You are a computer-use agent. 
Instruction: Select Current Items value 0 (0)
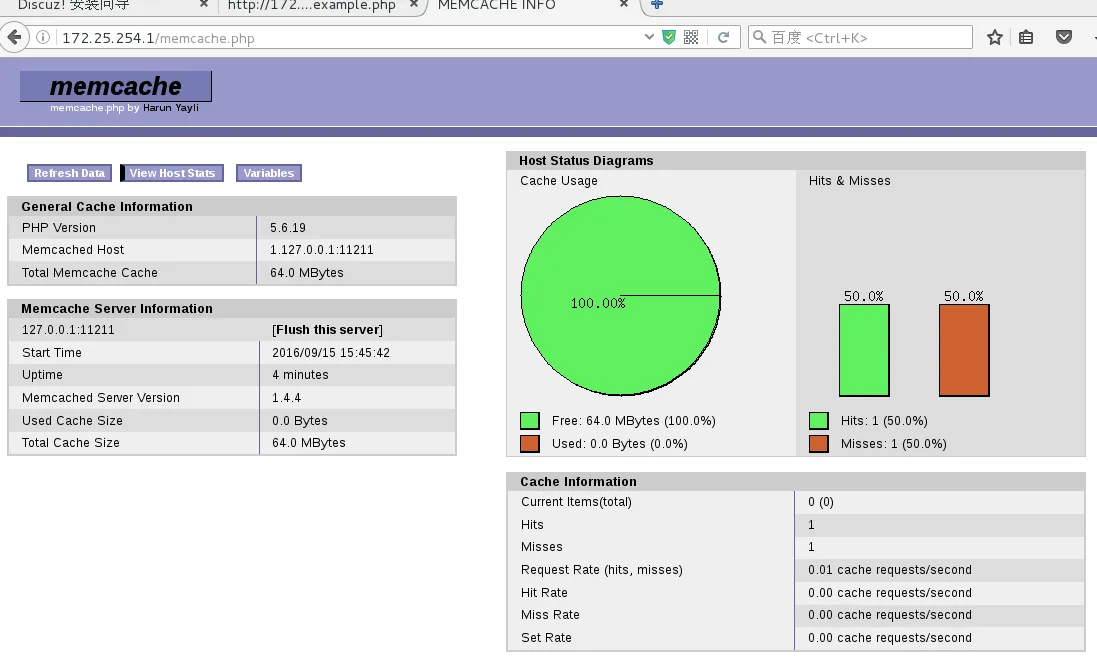click(821, 501)
